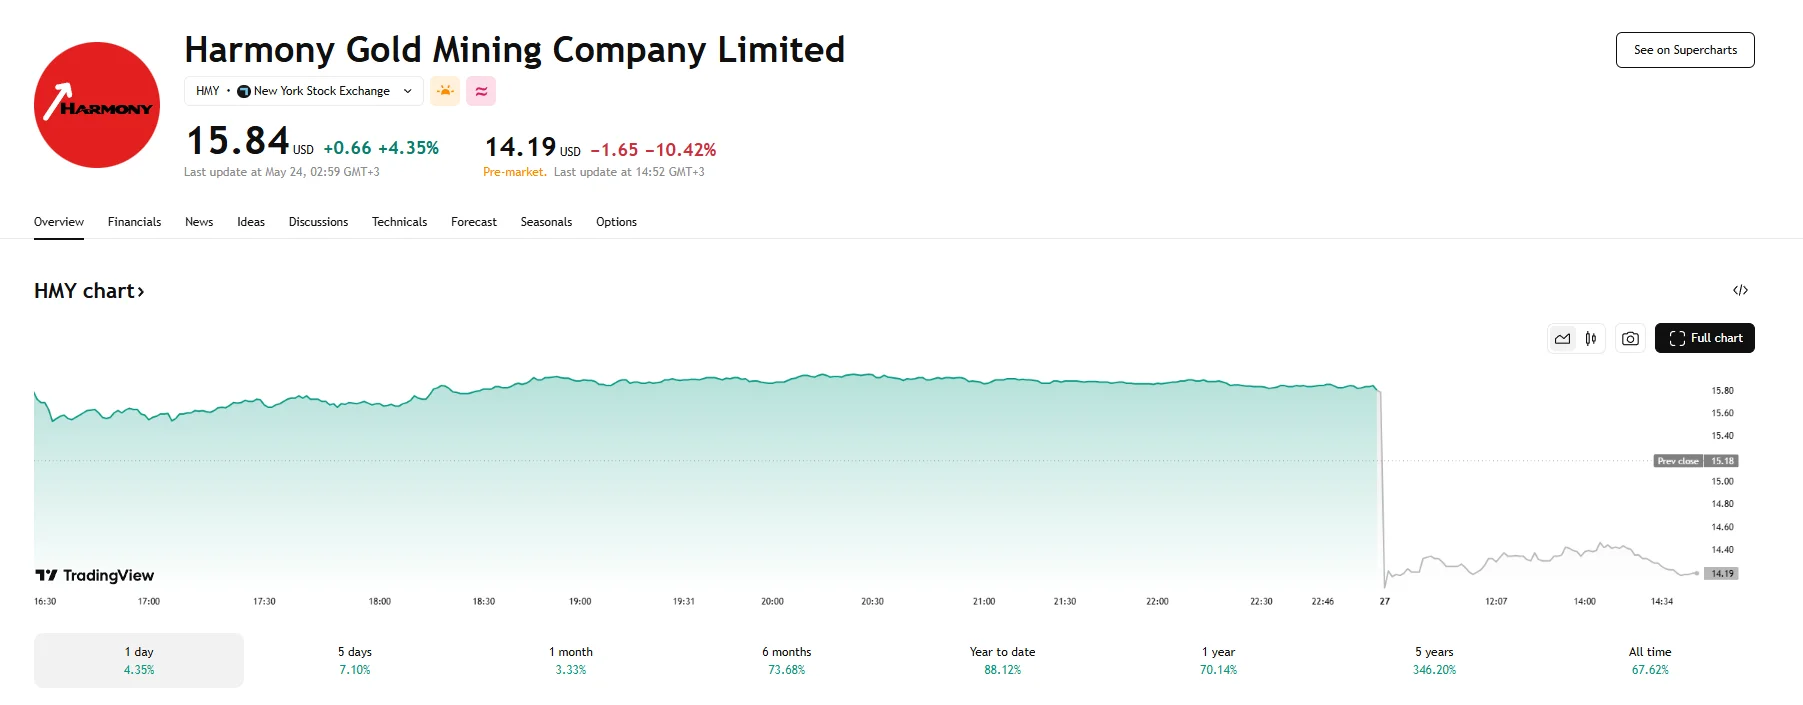Open the Technicals tab
The image size is (1803, 705).
point(399,221)
